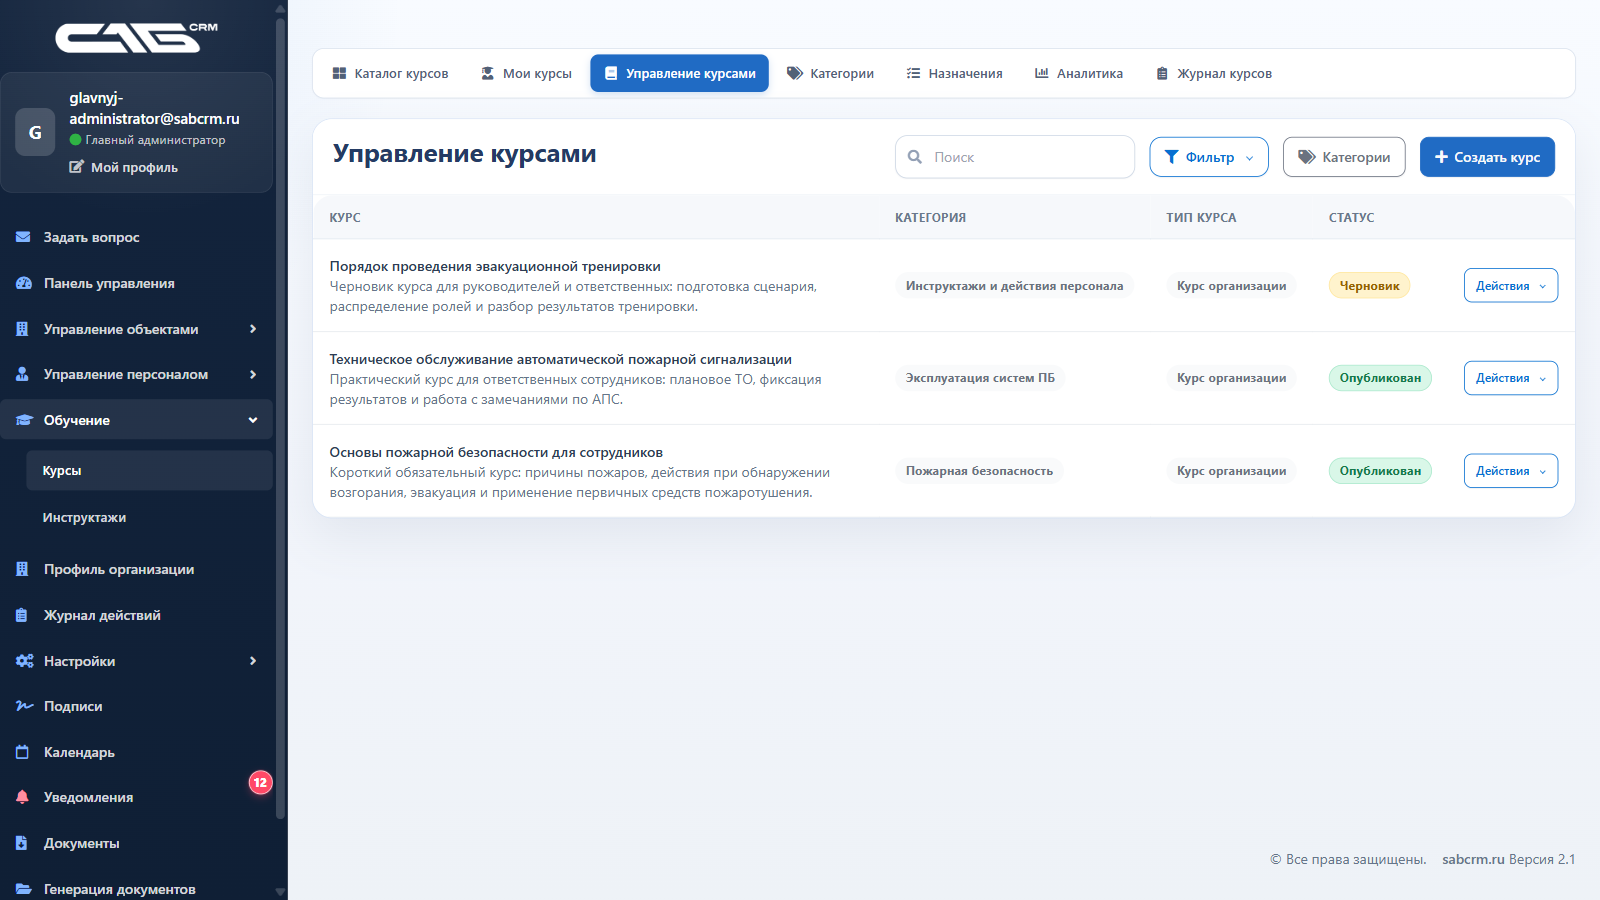Screen dimensions: 1600x900
Task: Click Курс организации tag in Черновик row
Action: tap(1231, 285)
